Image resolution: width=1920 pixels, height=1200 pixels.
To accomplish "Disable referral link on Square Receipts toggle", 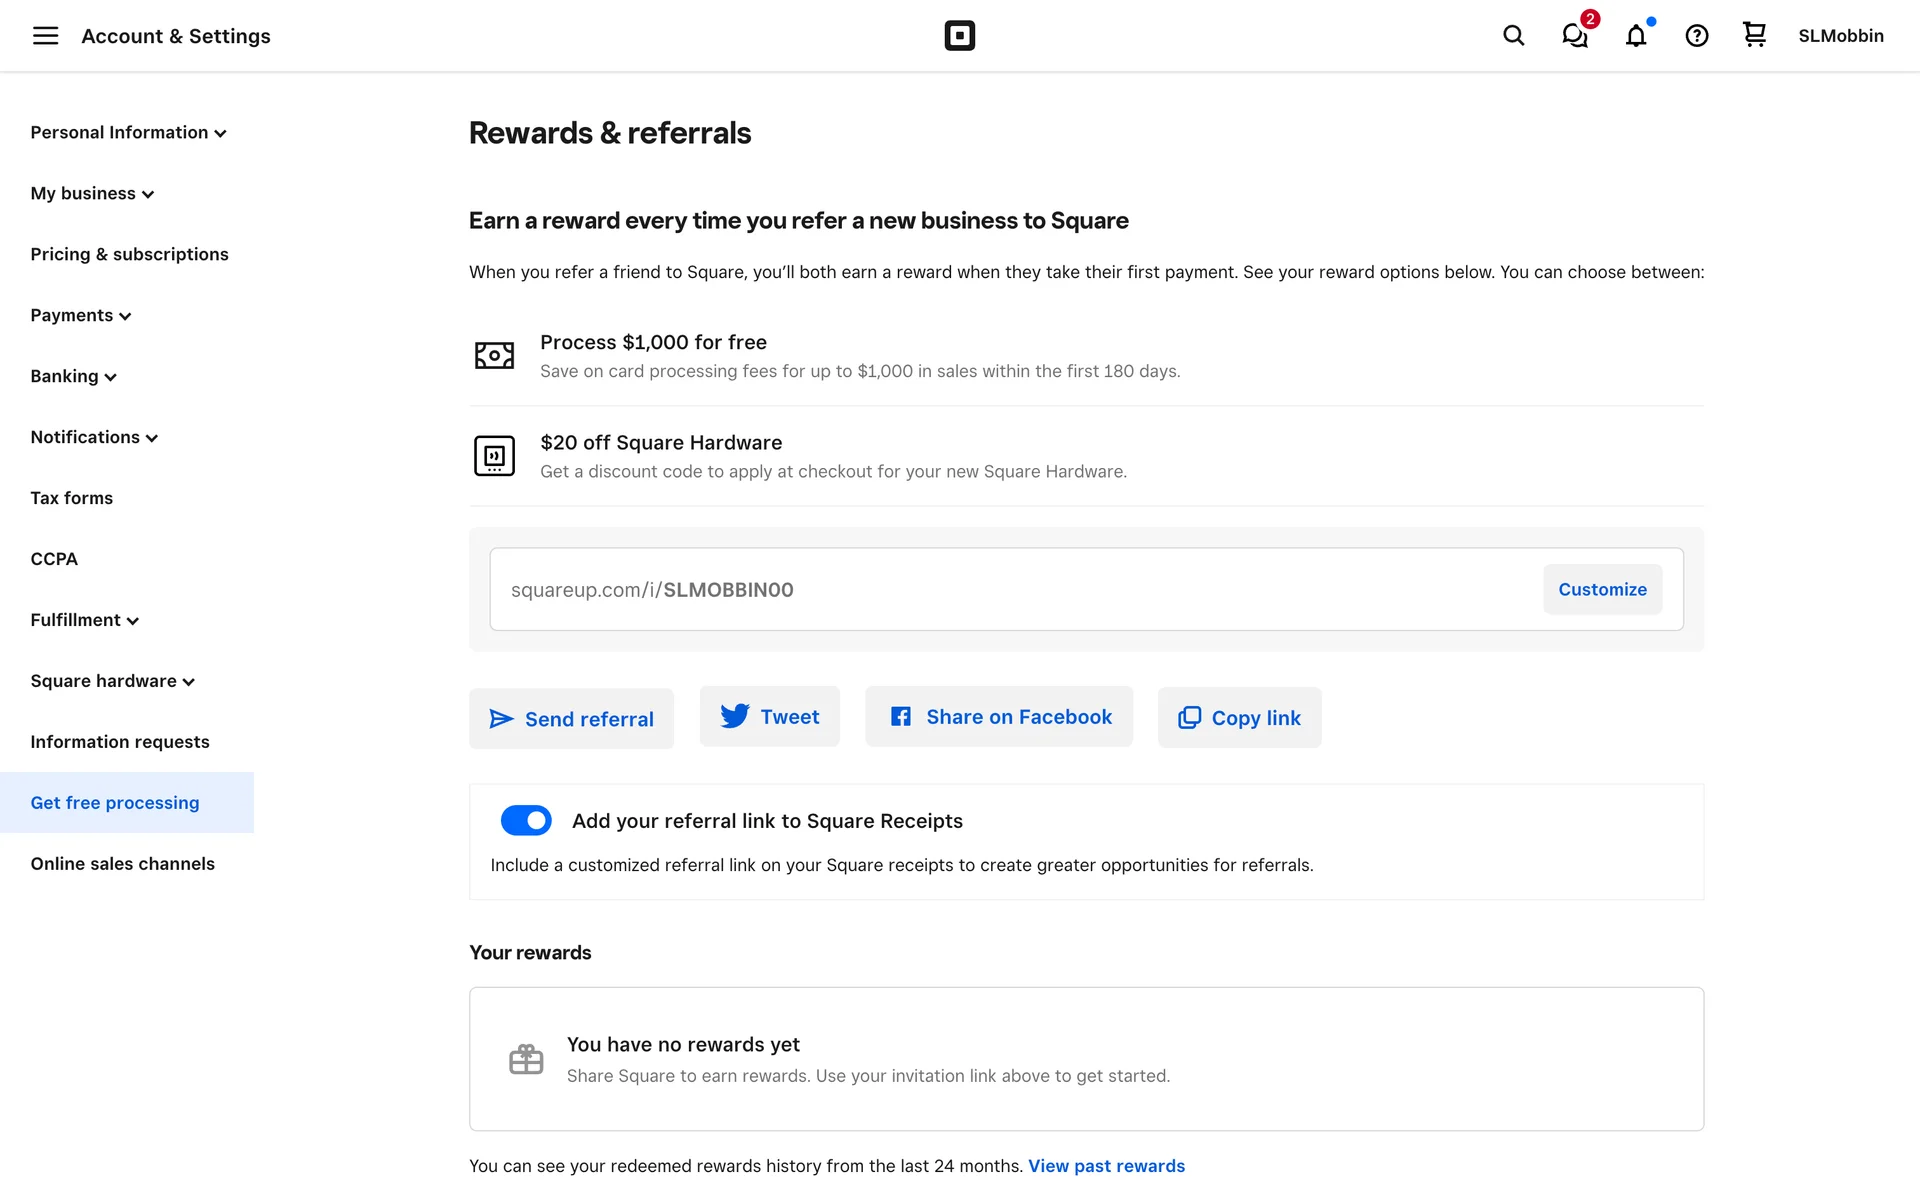I will click(x=526, y=820).
